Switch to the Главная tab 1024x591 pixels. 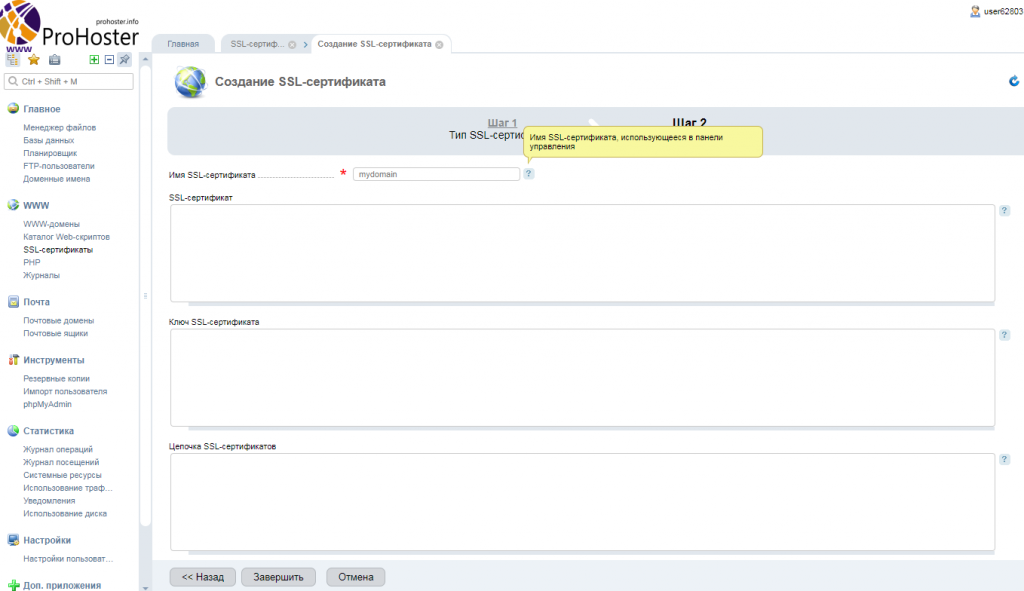(183, 44)
